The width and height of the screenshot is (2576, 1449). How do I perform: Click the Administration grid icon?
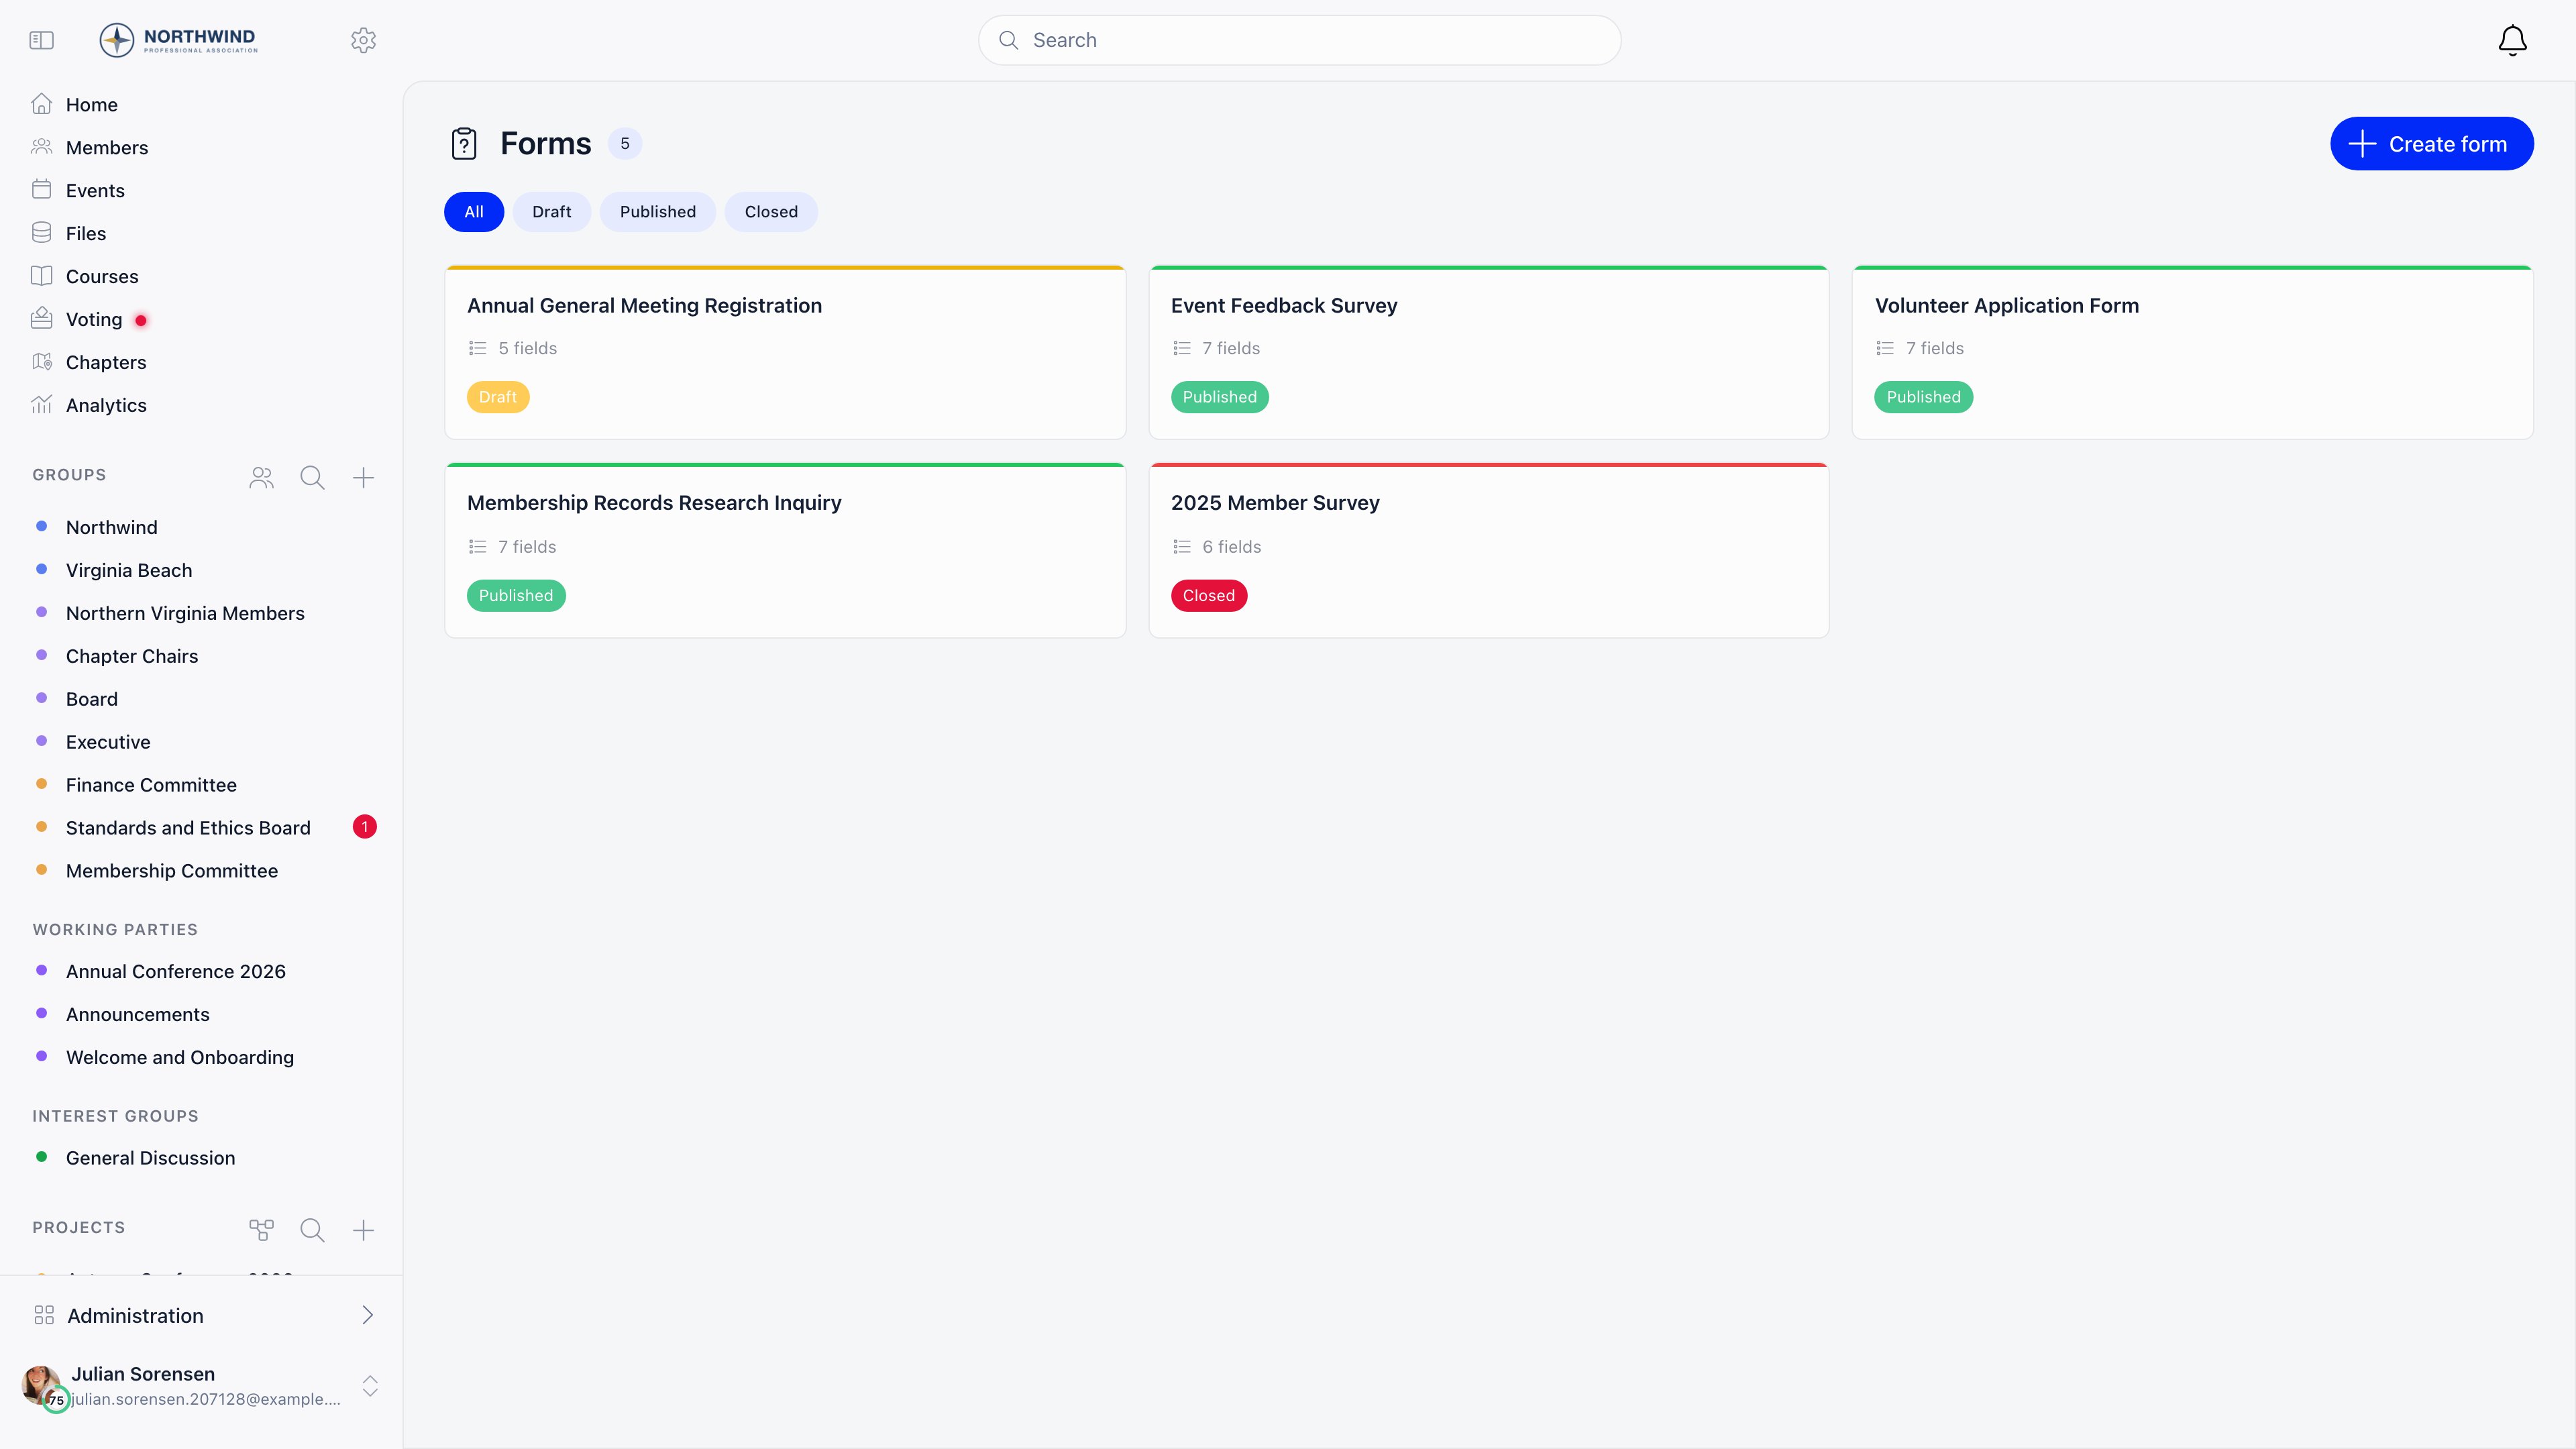44,1315
